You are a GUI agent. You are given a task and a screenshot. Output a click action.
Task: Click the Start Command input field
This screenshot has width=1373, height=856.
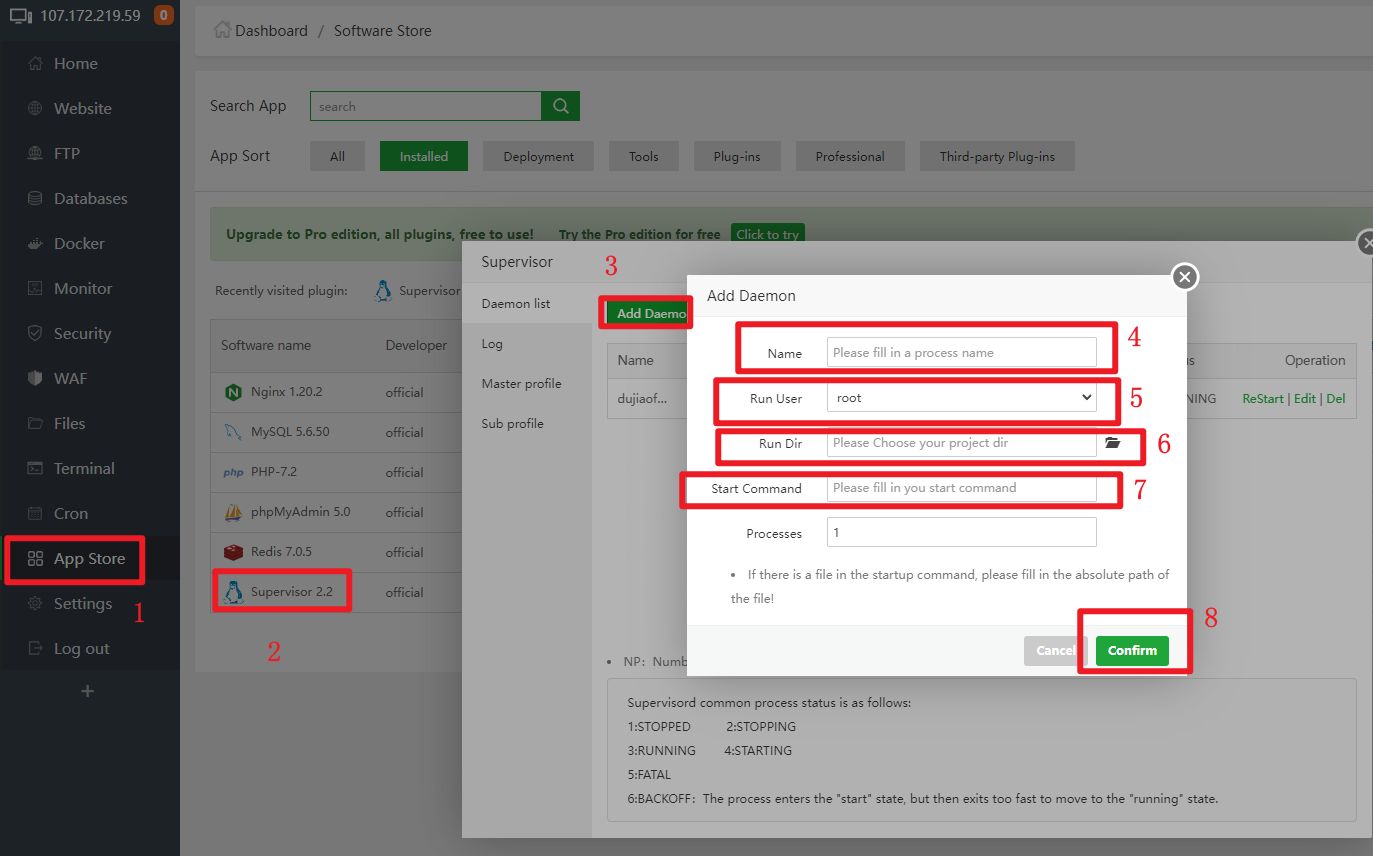(962, 488)
